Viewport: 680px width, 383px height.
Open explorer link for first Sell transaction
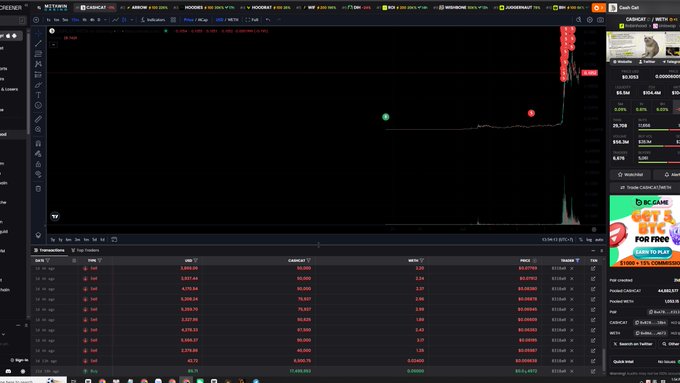tap(593, 268)
